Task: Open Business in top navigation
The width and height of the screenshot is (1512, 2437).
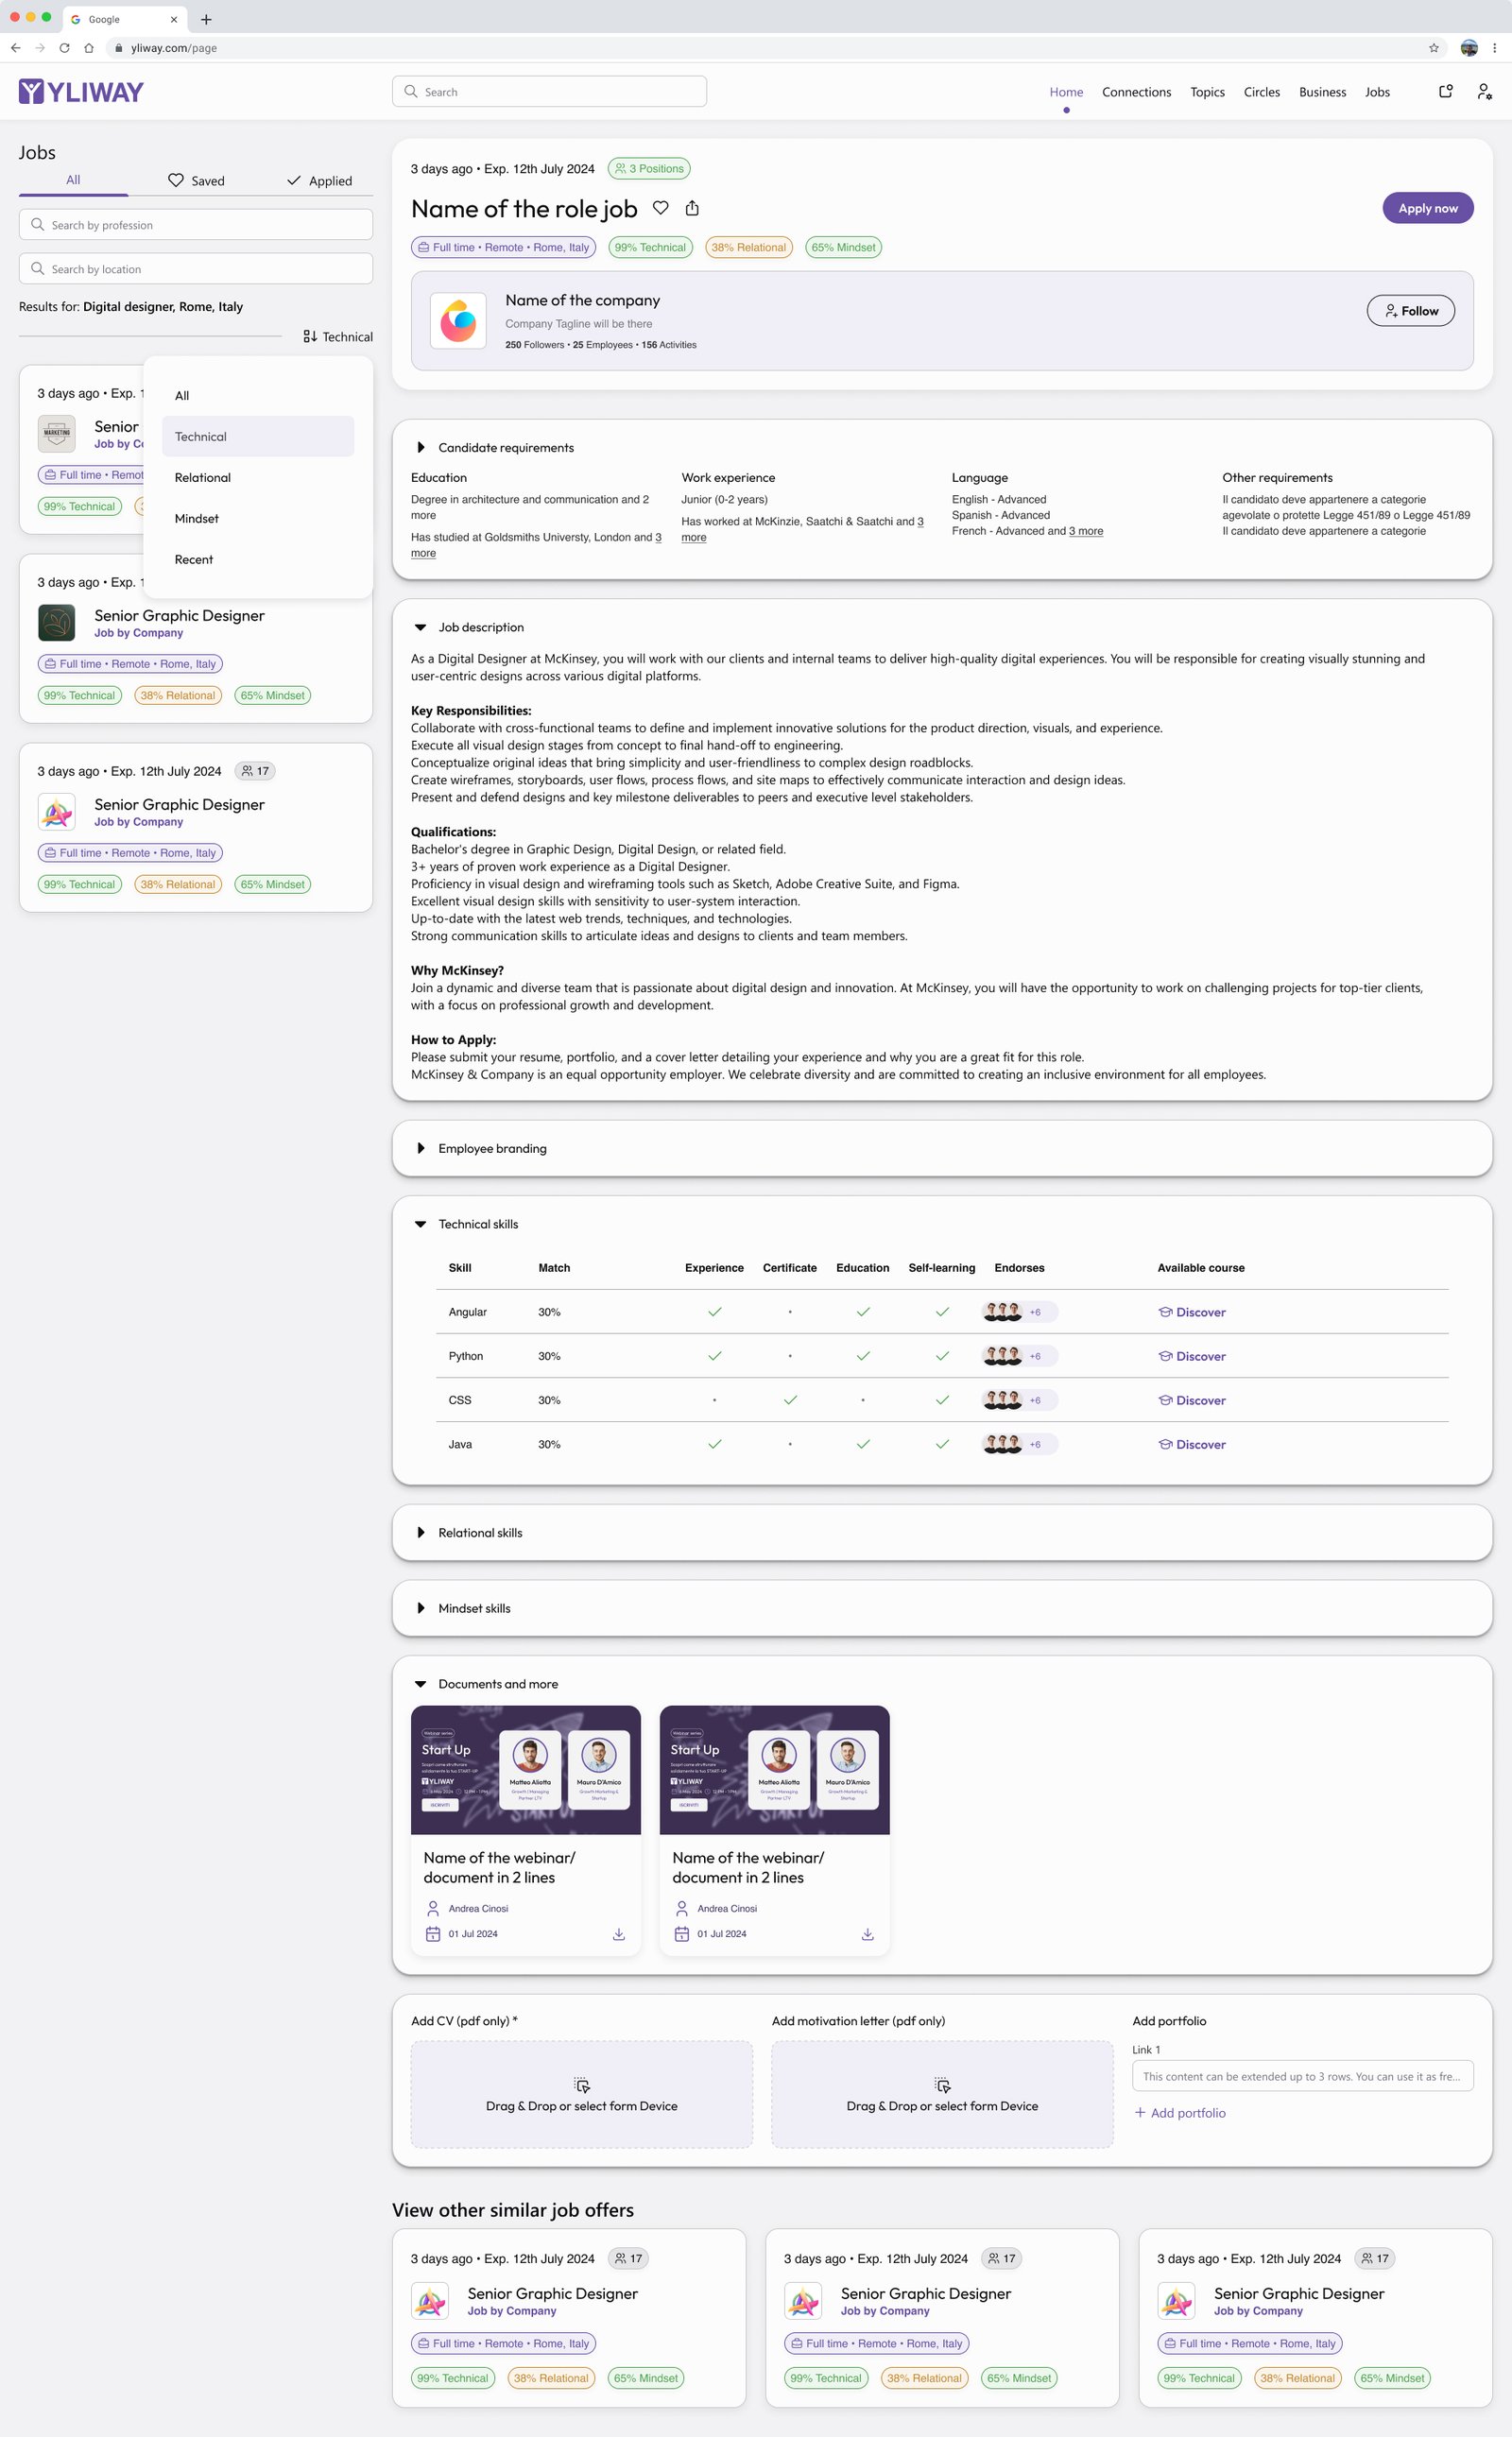Action: (x=1322, y=92)
